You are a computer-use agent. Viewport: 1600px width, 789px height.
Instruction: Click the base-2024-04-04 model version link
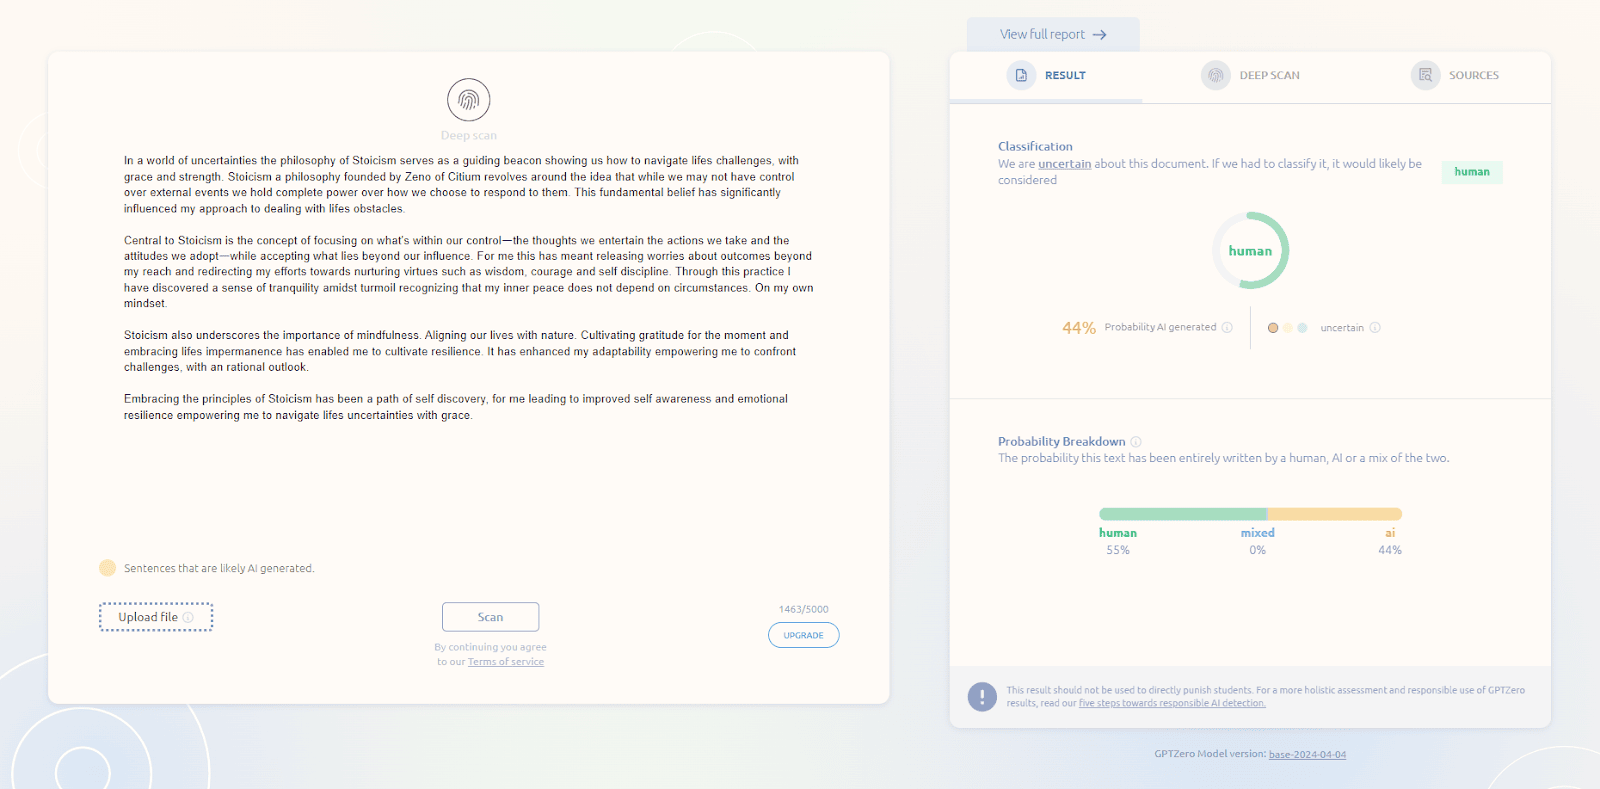(x=1307, y=755)
